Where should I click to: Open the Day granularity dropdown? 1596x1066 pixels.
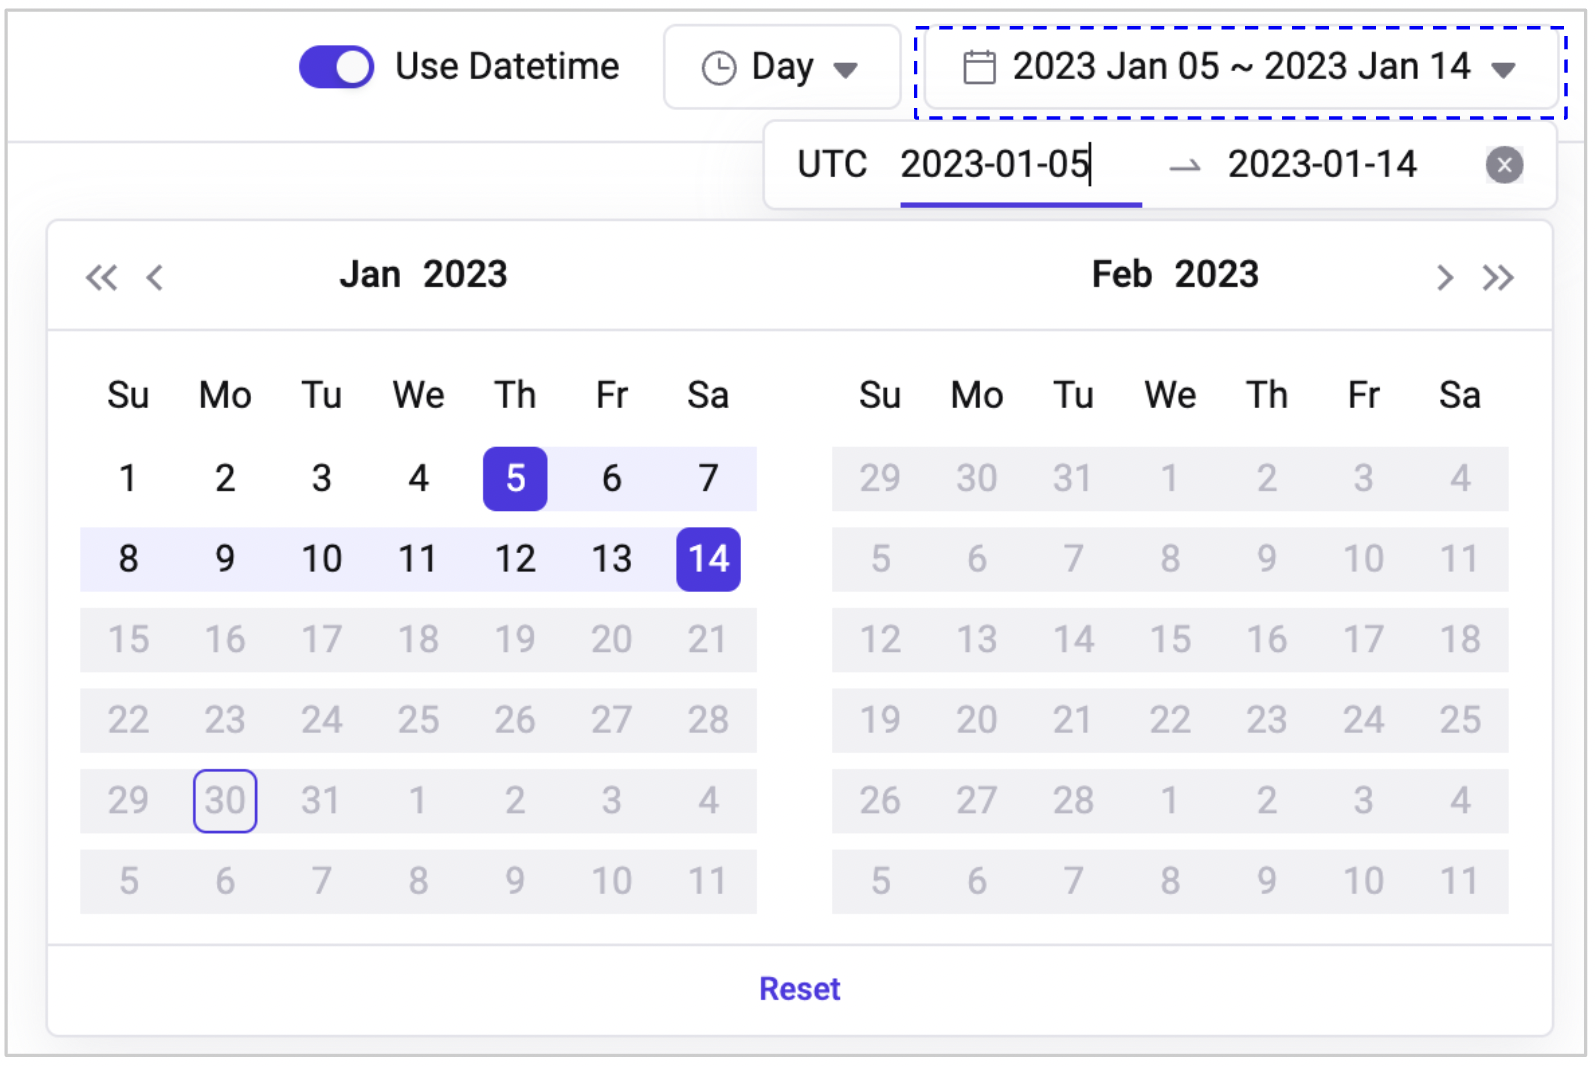pyautogui.click(x=782, y=68)
